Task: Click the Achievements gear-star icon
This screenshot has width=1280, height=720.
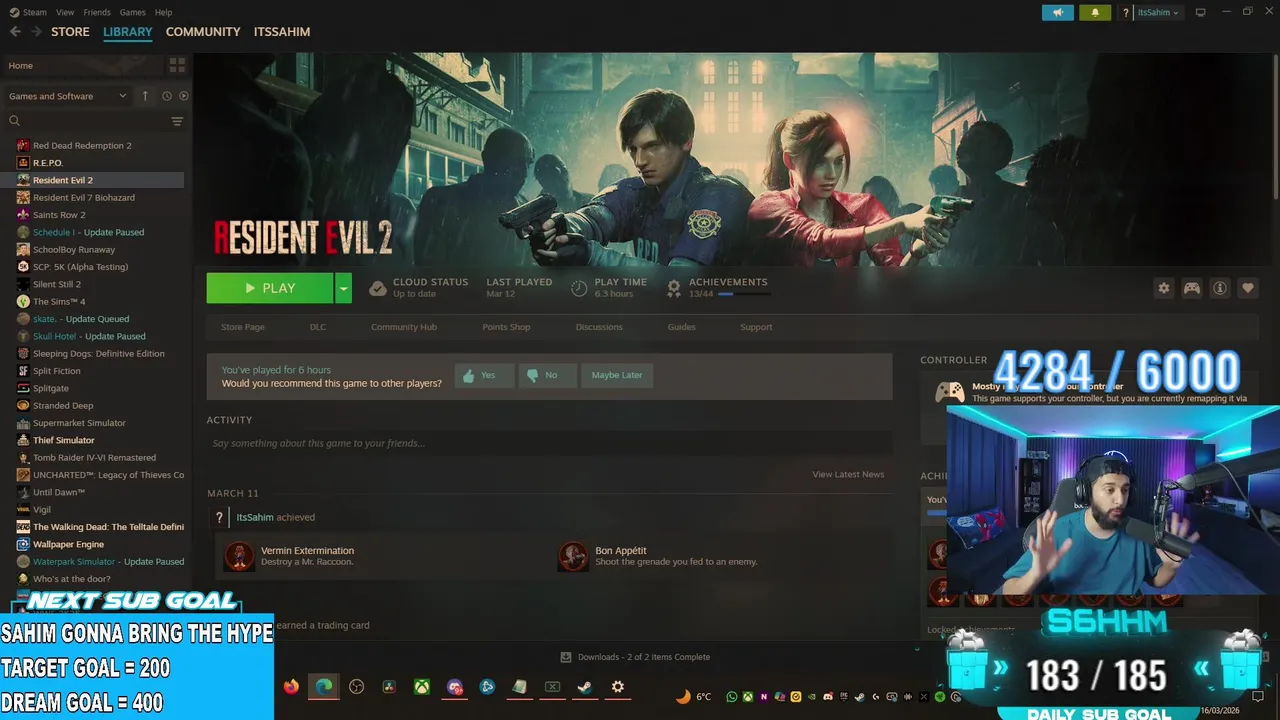Action: (x=674, y=288)
